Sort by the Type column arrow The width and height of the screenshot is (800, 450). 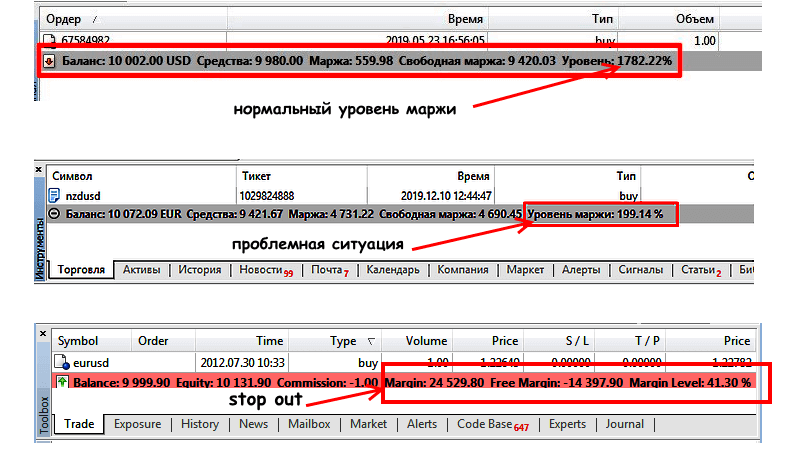[373, 341]
